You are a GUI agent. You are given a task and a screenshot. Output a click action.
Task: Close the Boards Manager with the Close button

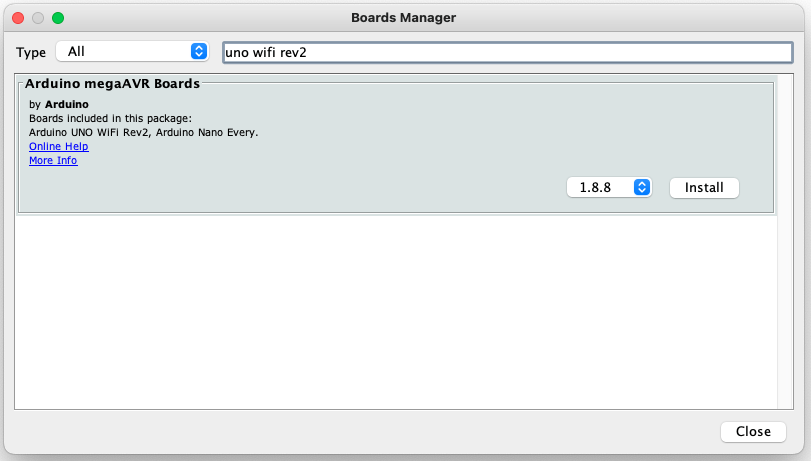pos(753,432)
